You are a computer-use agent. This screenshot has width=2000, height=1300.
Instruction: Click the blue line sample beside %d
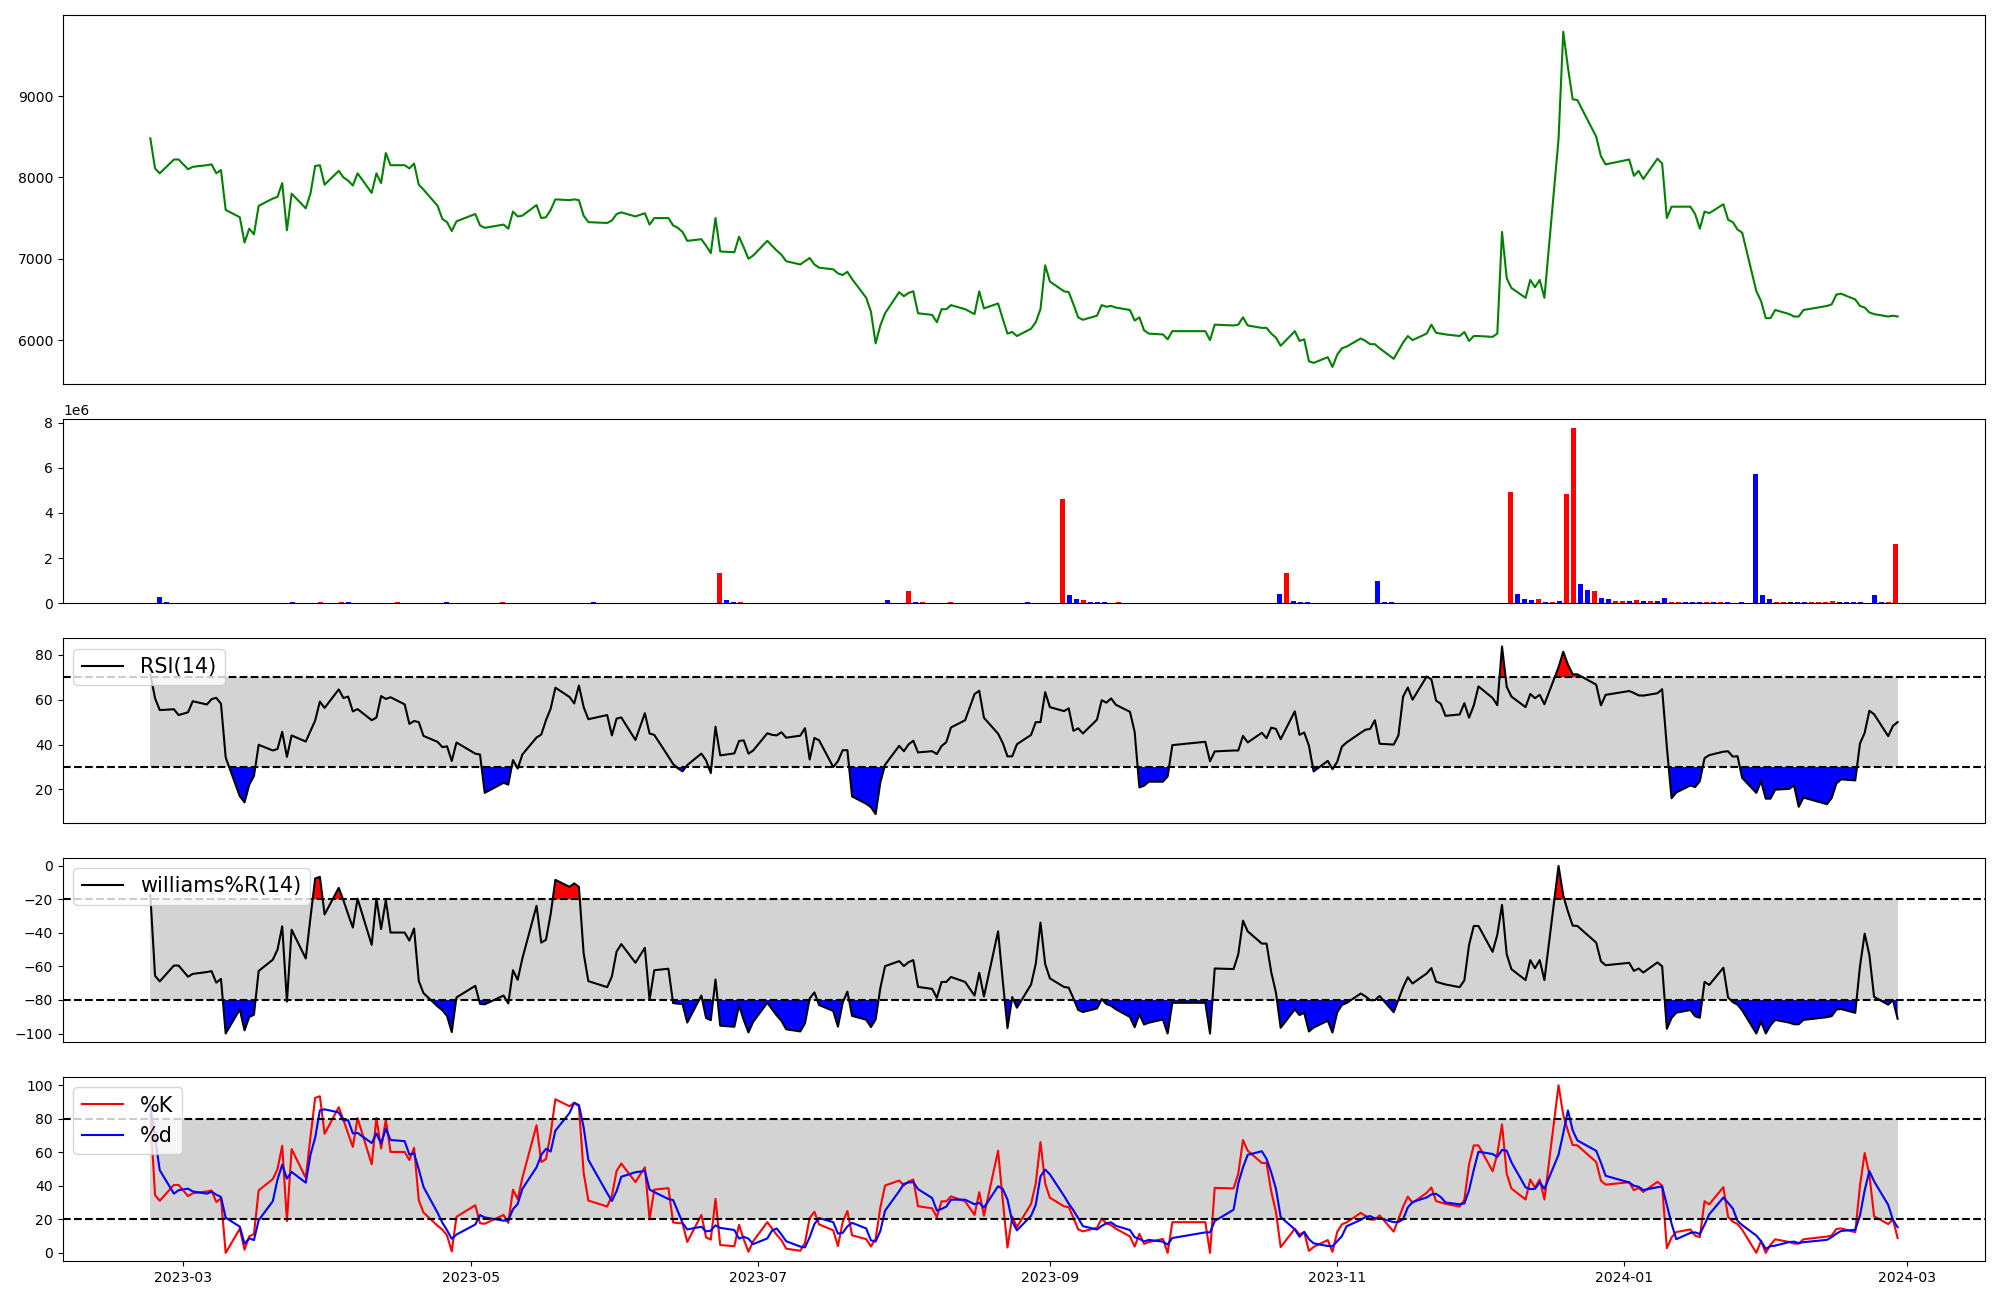102,1135
